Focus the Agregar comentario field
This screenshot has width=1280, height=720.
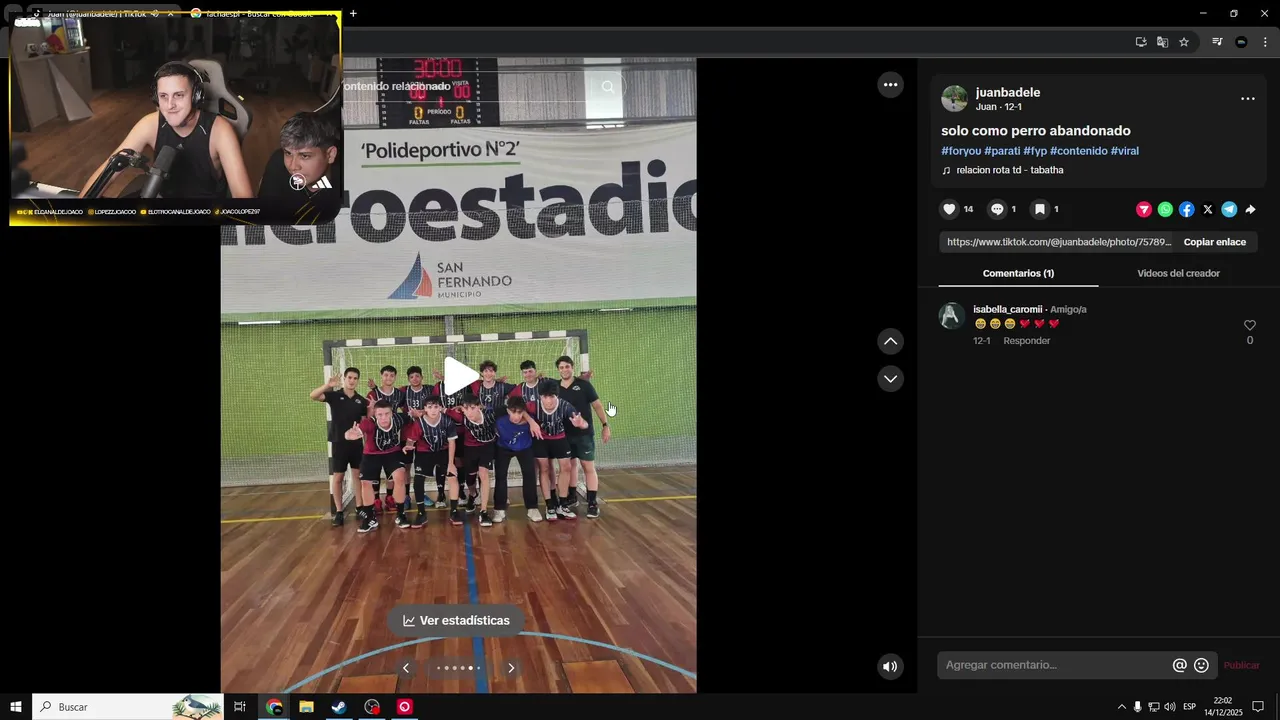[x=1056, y=665]
